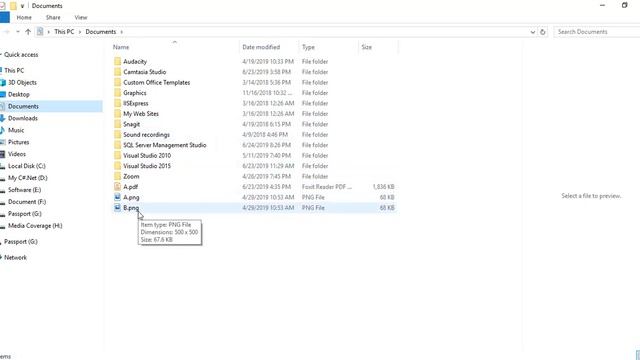Click the Custom Office Templates folder icon

[118, 82]
